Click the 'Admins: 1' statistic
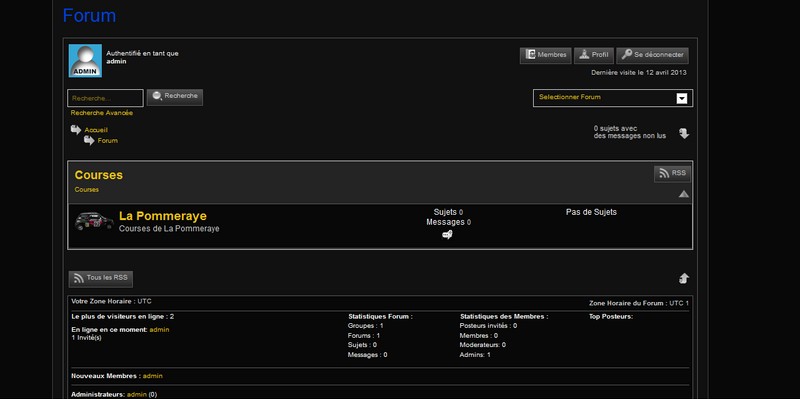The height and width of the screenshot is (399, 800). click(475, 355)
